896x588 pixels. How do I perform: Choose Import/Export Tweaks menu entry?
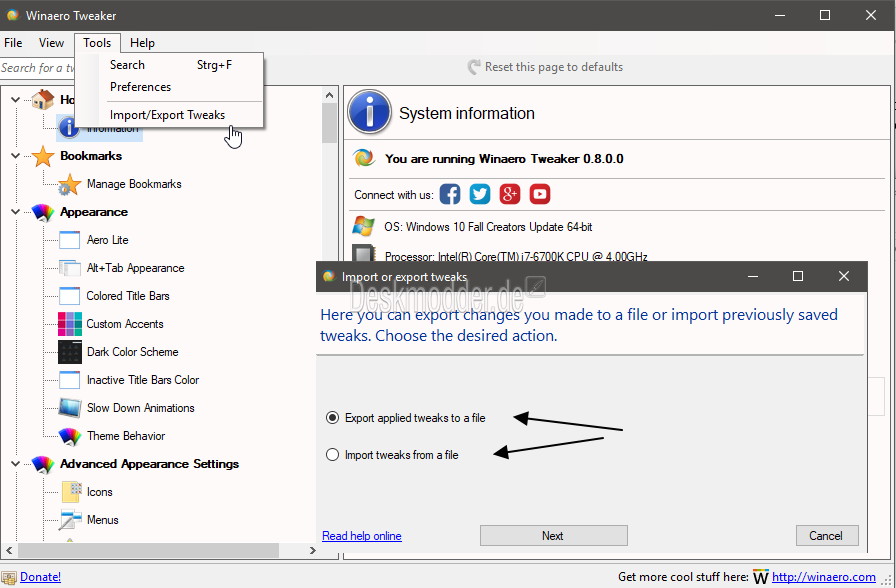click(x=170, y=115)
